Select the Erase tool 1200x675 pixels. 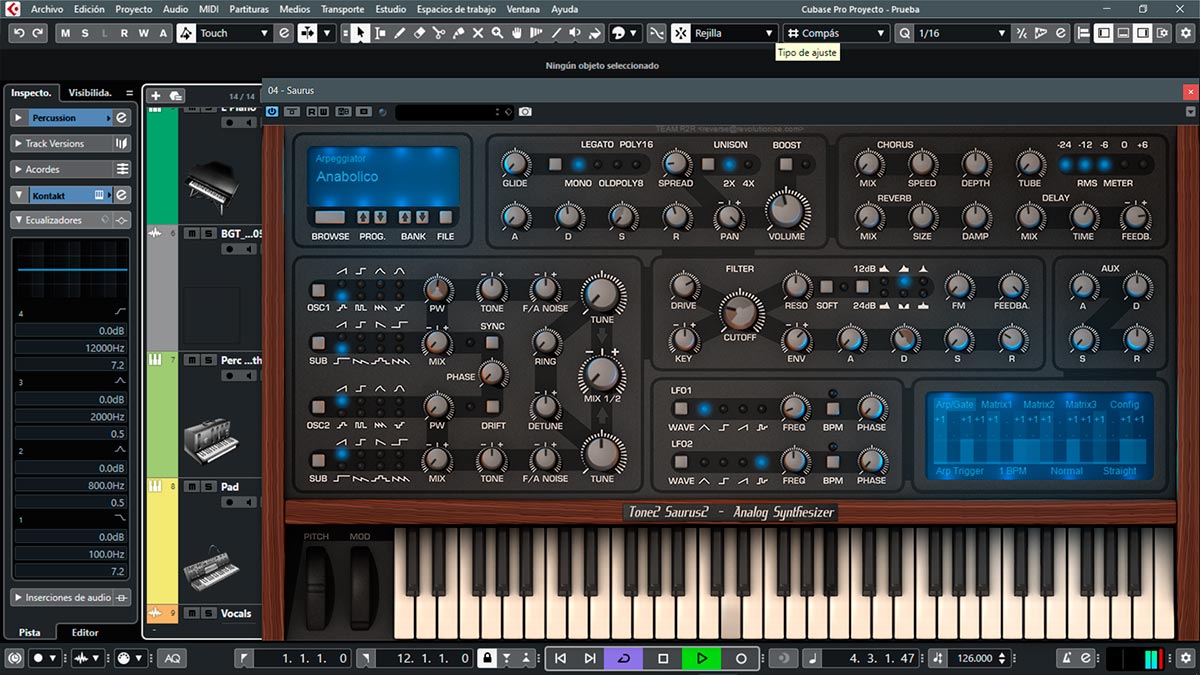pos(420,33)
